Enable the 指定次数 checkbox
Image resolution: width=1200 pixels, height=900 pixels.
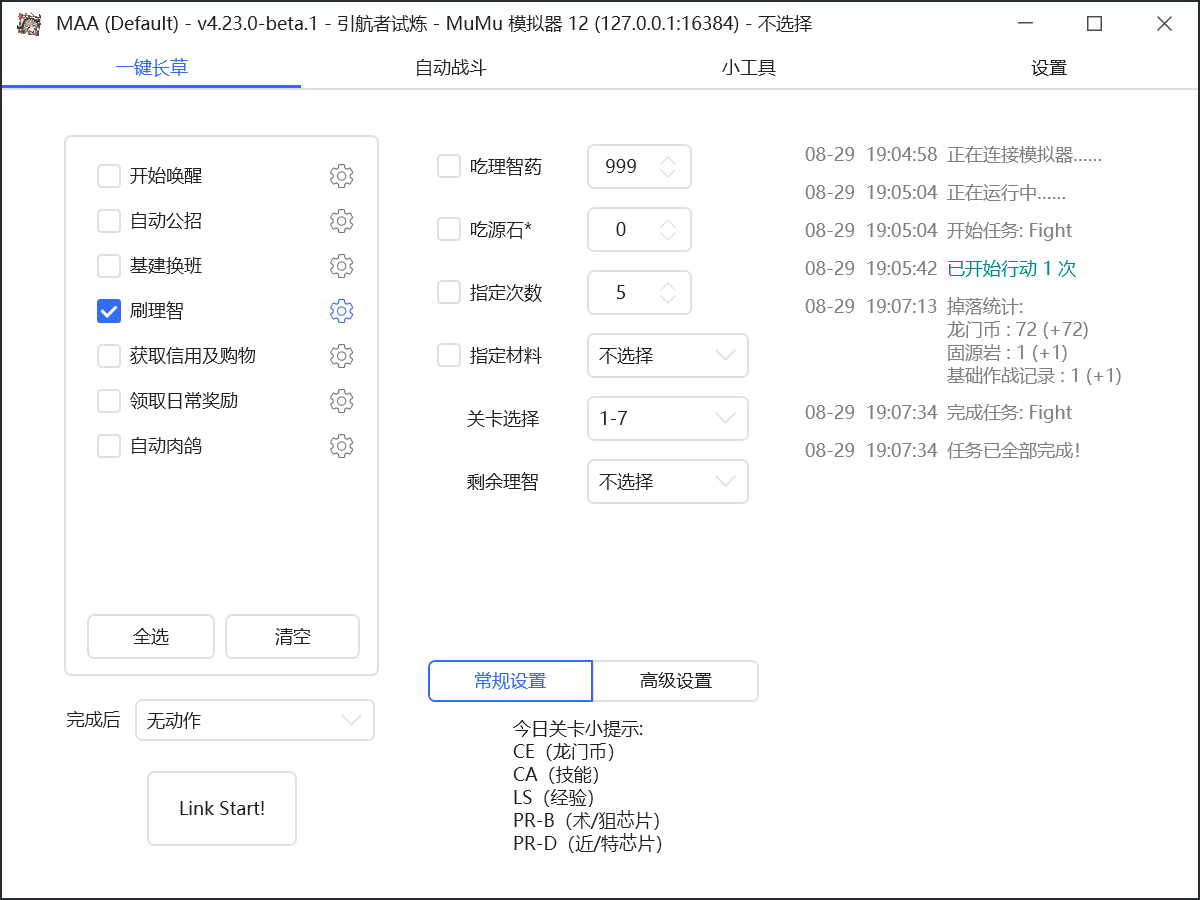click(448, 292)
